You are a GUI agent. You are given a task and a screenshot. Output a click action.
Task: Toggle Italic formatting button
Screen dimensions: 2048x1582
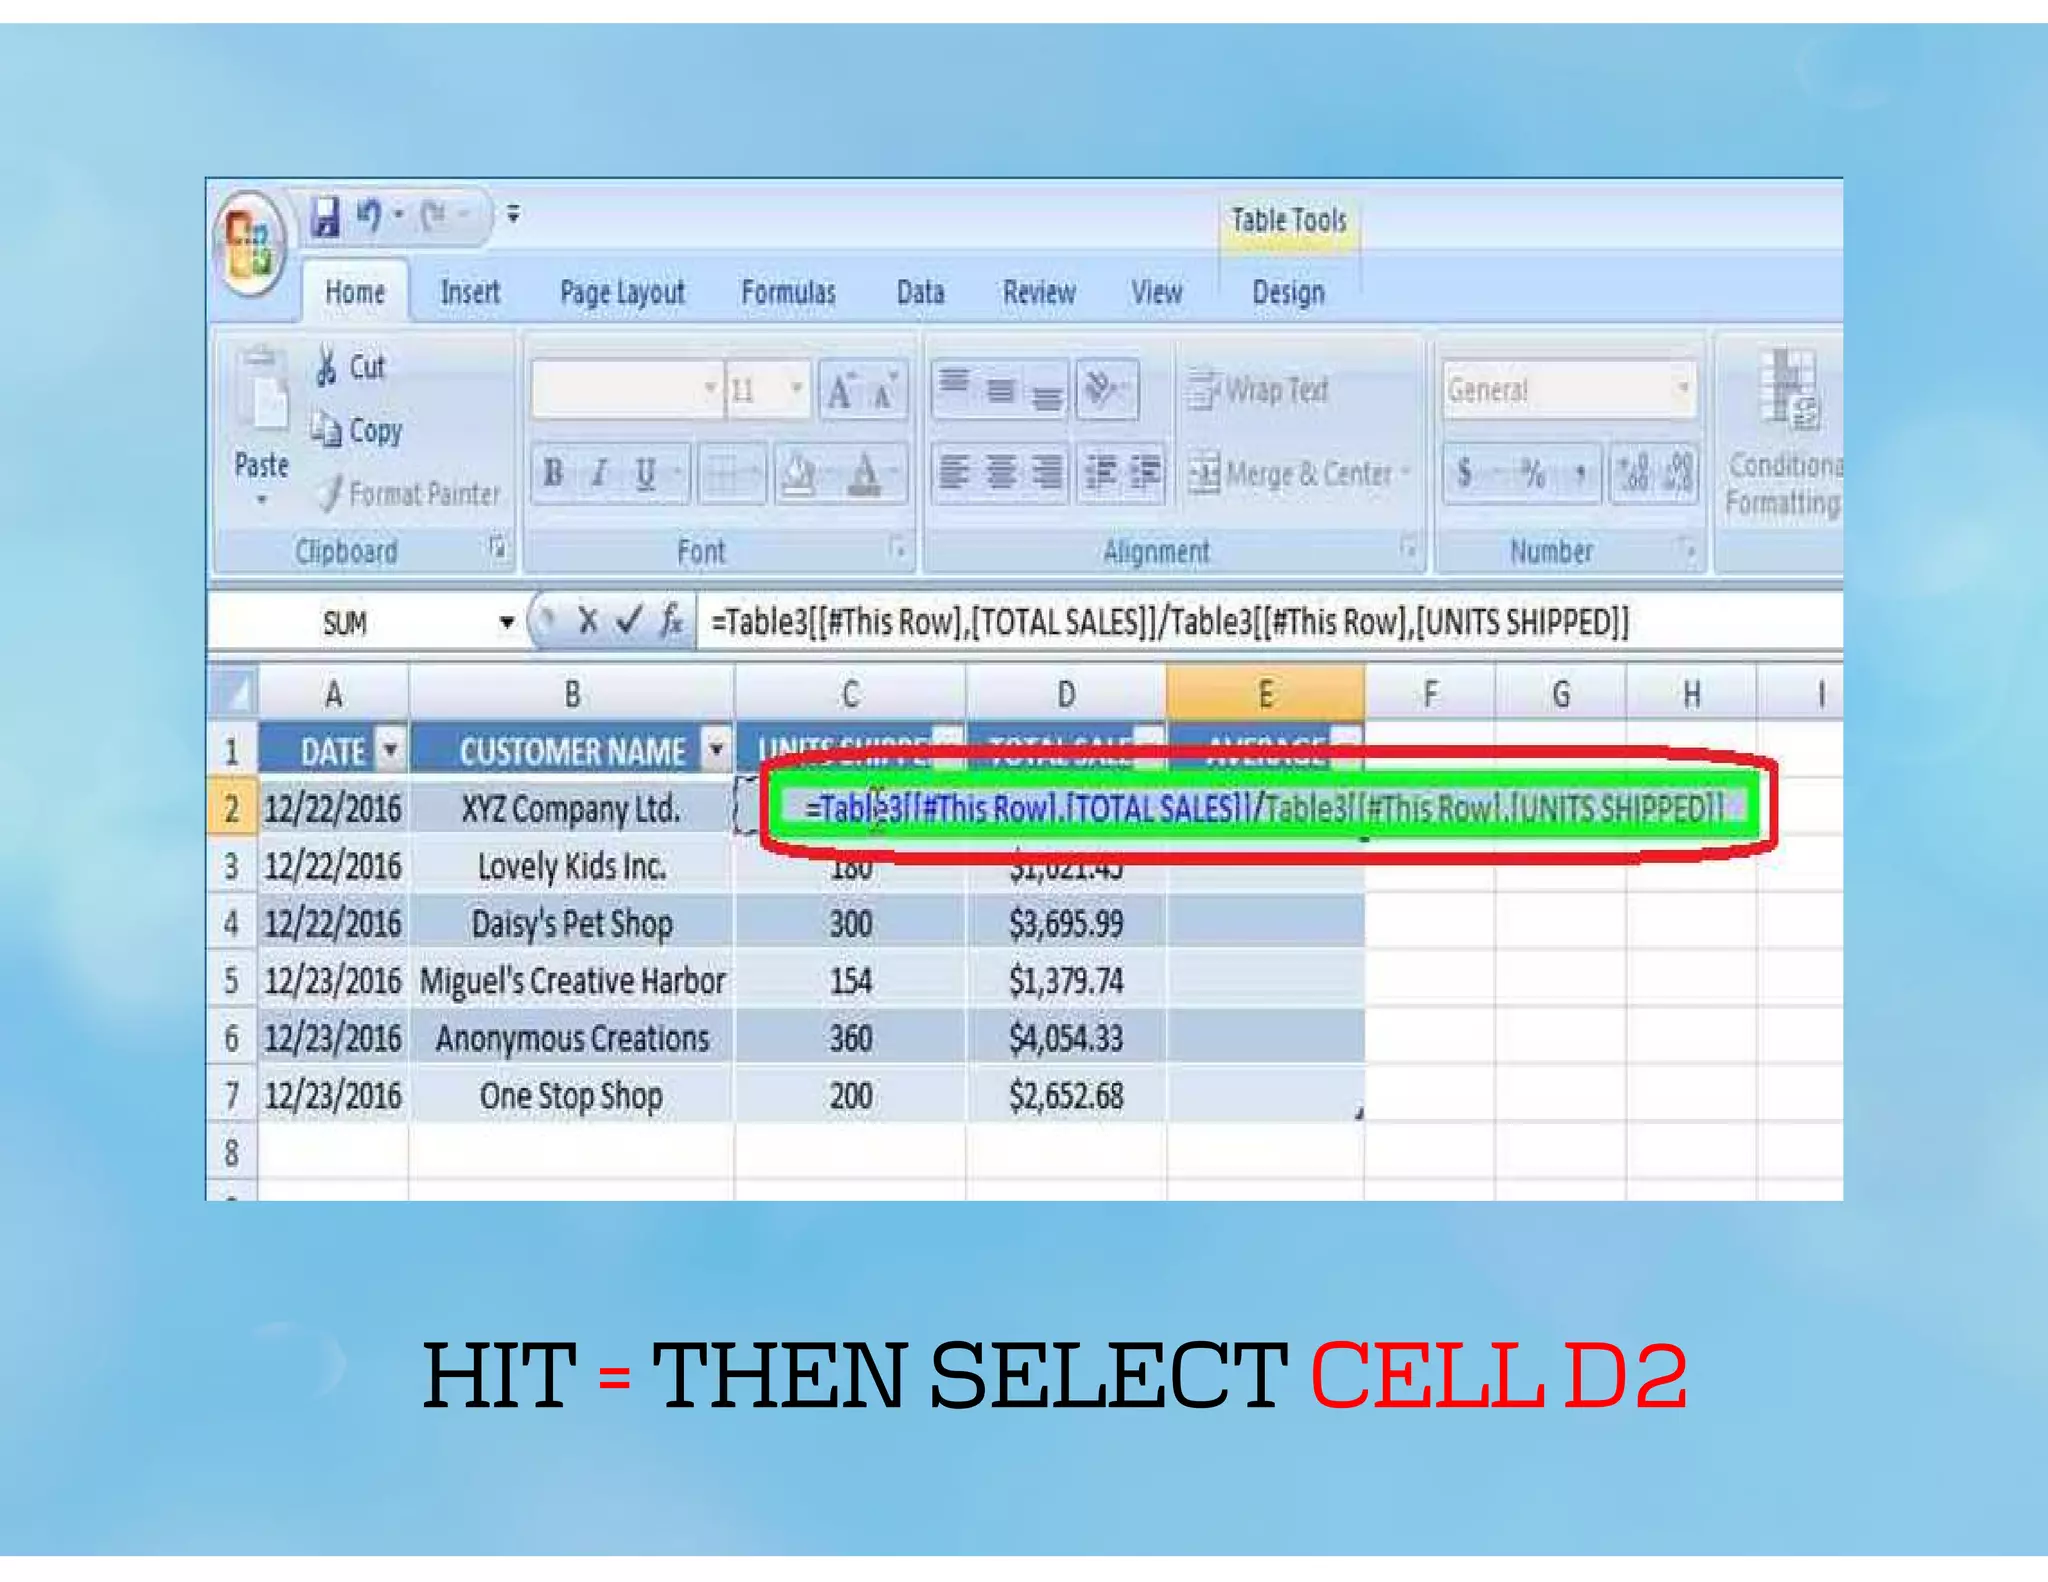[x=599, y=472]
